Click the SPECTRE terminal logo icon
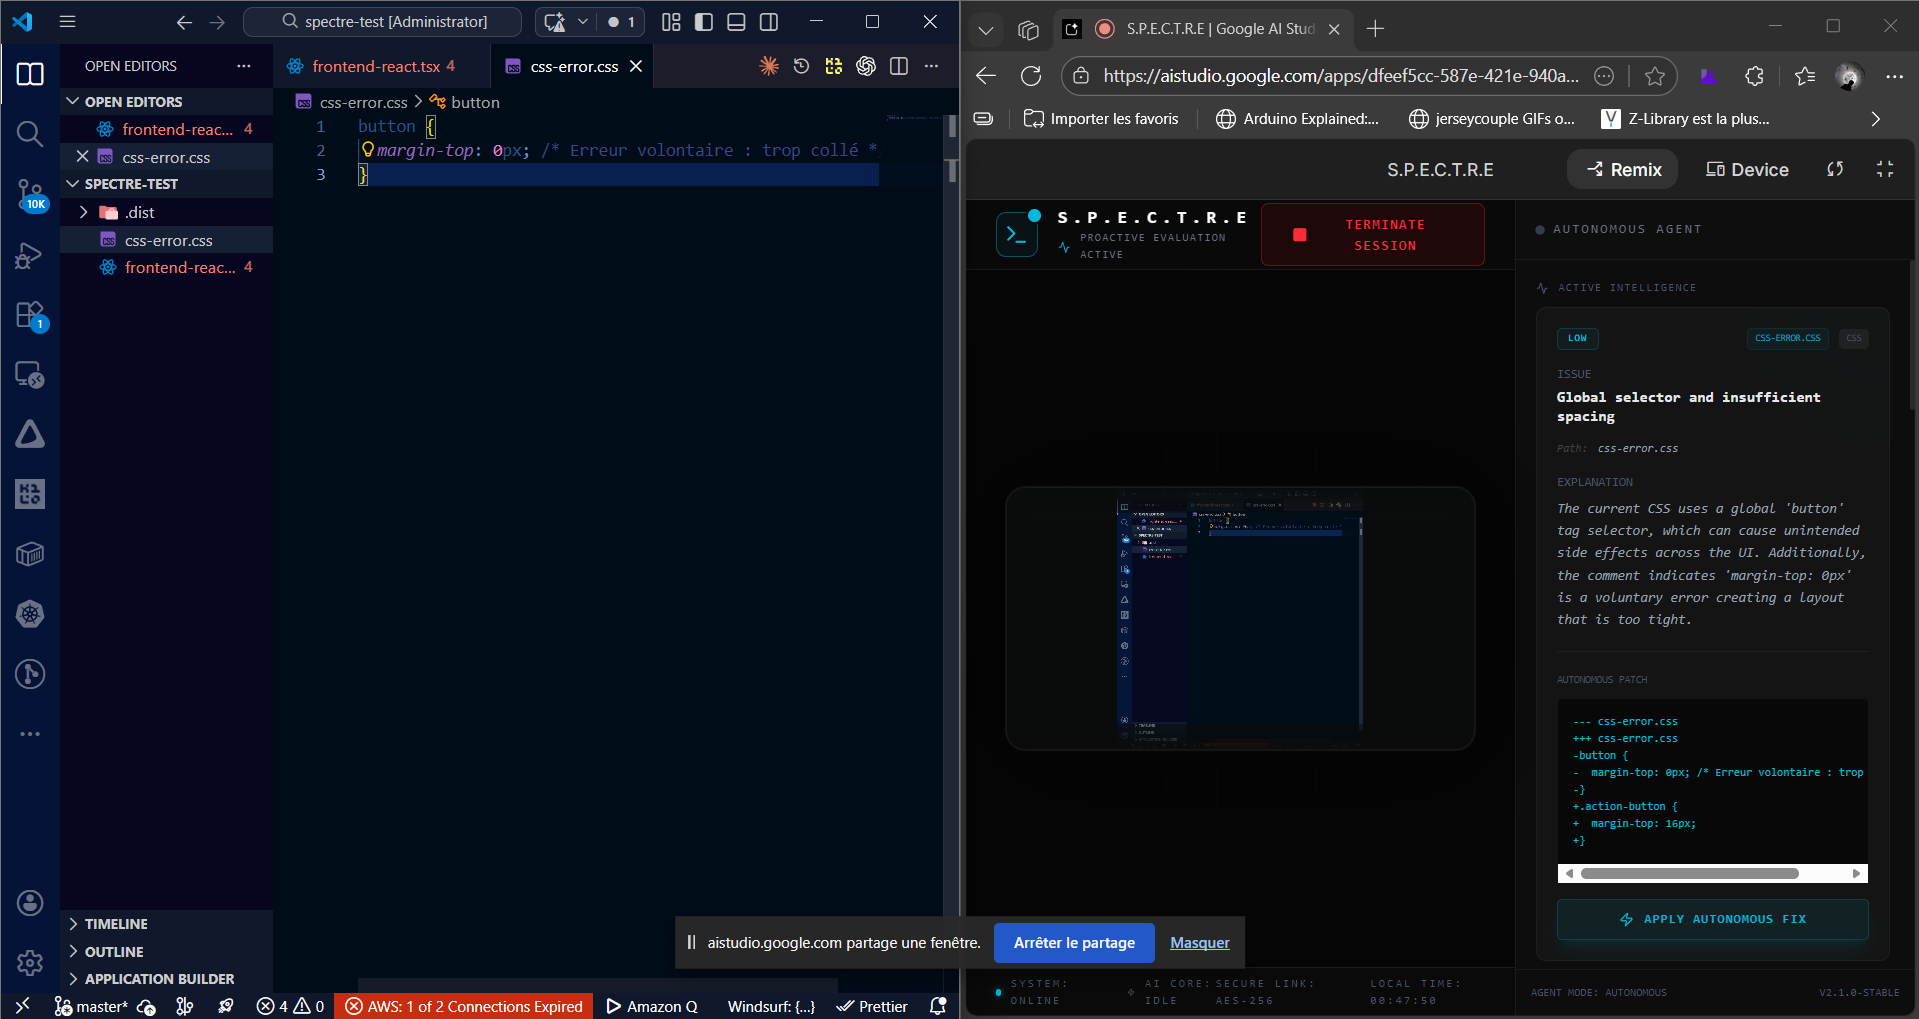This screenshot has height=1019, width=1919. (x=1017, y=235)
